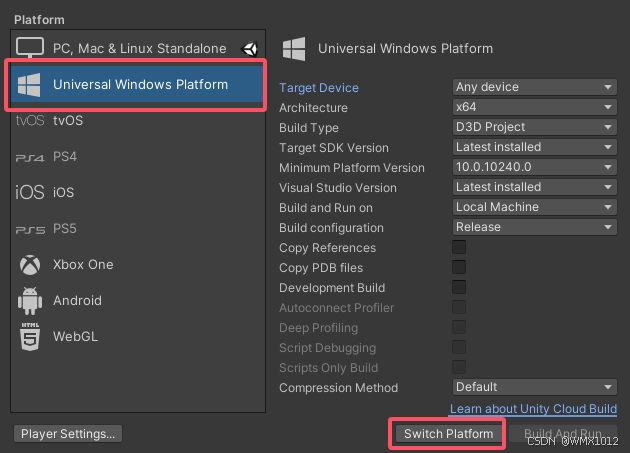Click the tvOS platform icon
The height and width of the screenshot is (453, 630).
coord(30,121)
